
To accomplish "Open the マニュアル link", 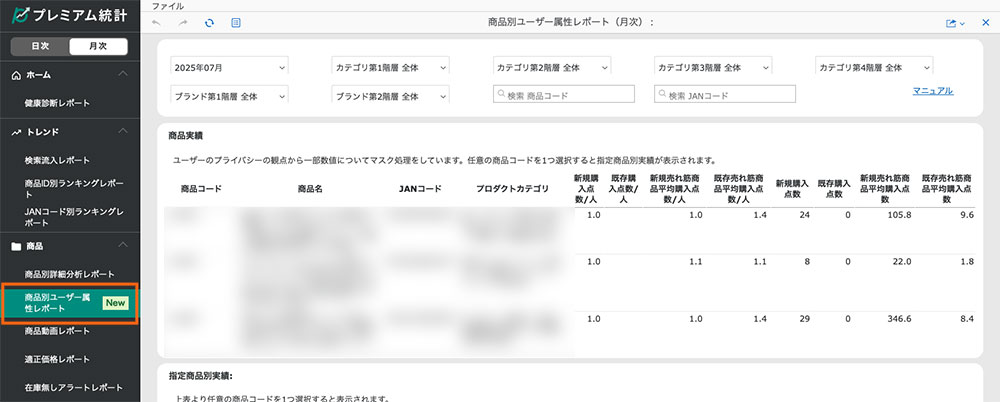I will pyautogui.click(x=933, y=91).
